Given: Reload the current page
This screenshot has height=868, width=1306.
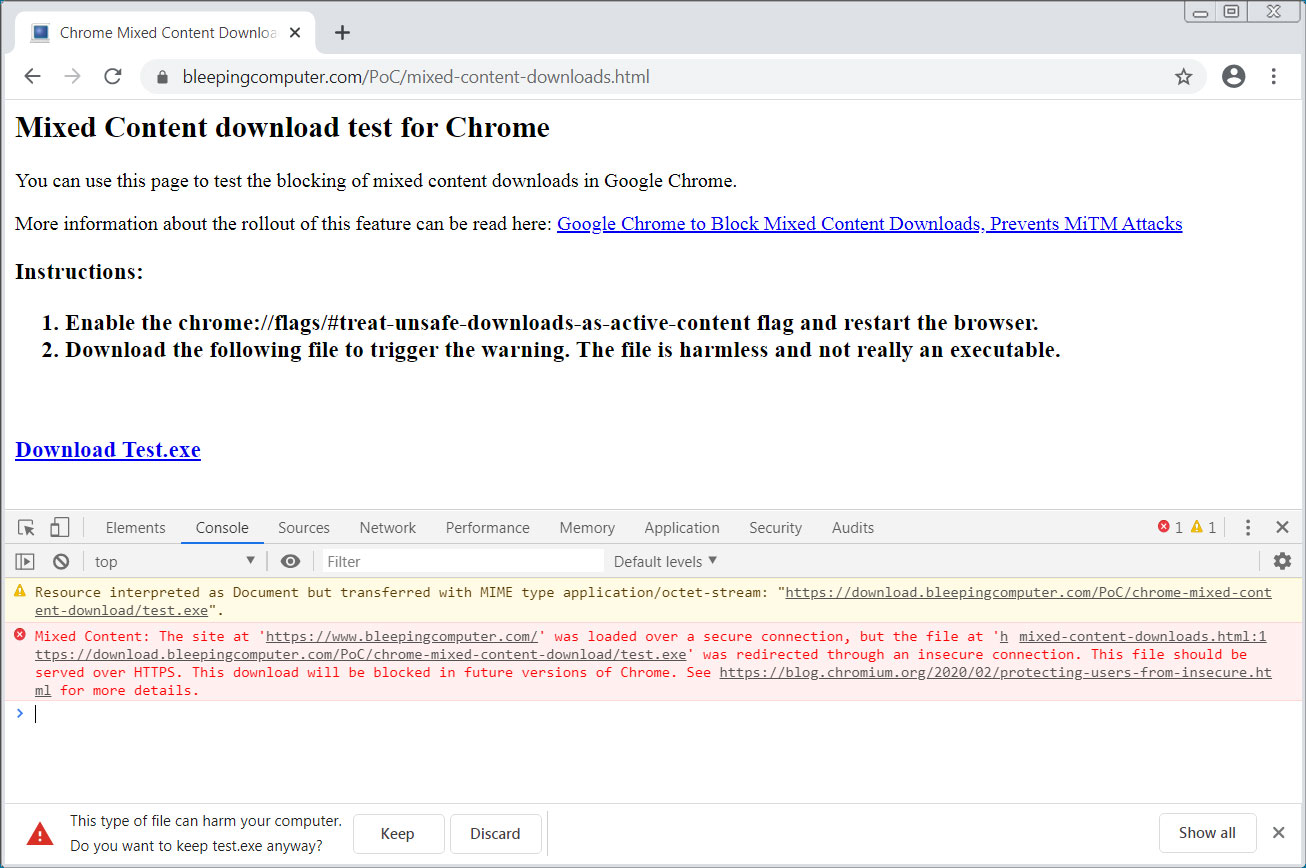Looking at the screenshot, I should click(x=113, y=77).
